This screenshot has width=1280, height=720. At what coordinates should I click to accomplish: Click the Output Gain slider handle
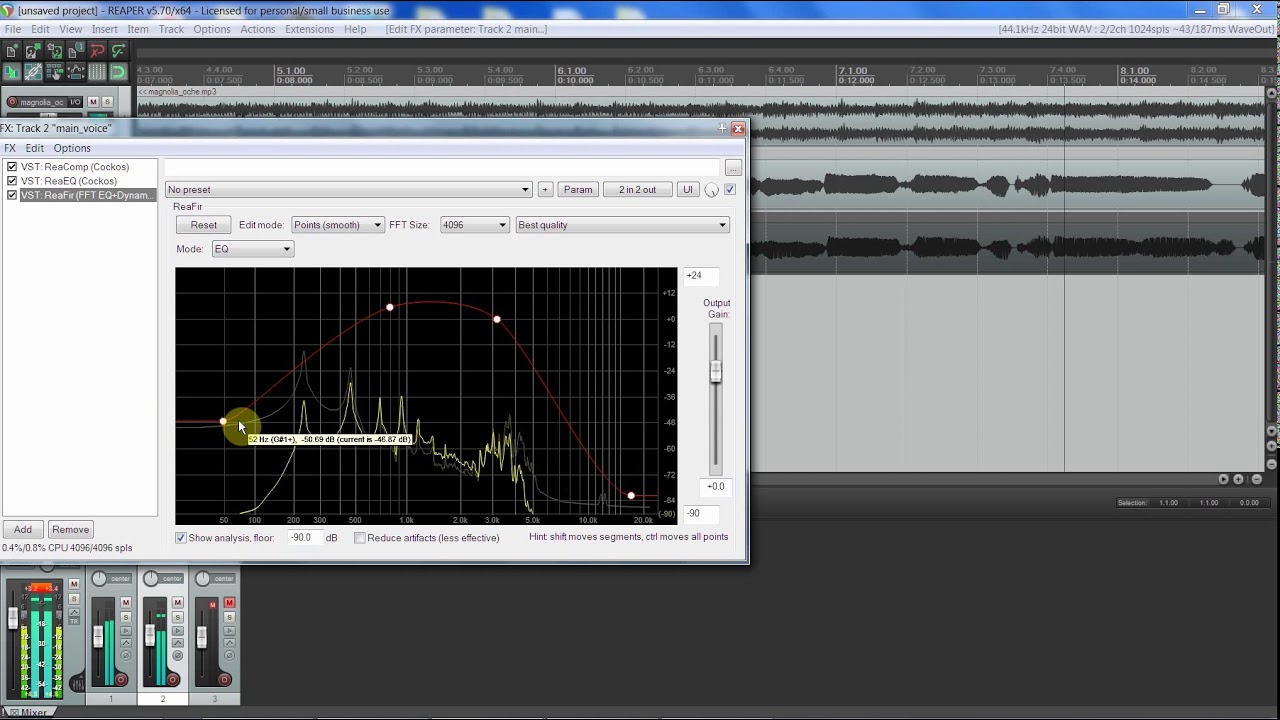716,371
